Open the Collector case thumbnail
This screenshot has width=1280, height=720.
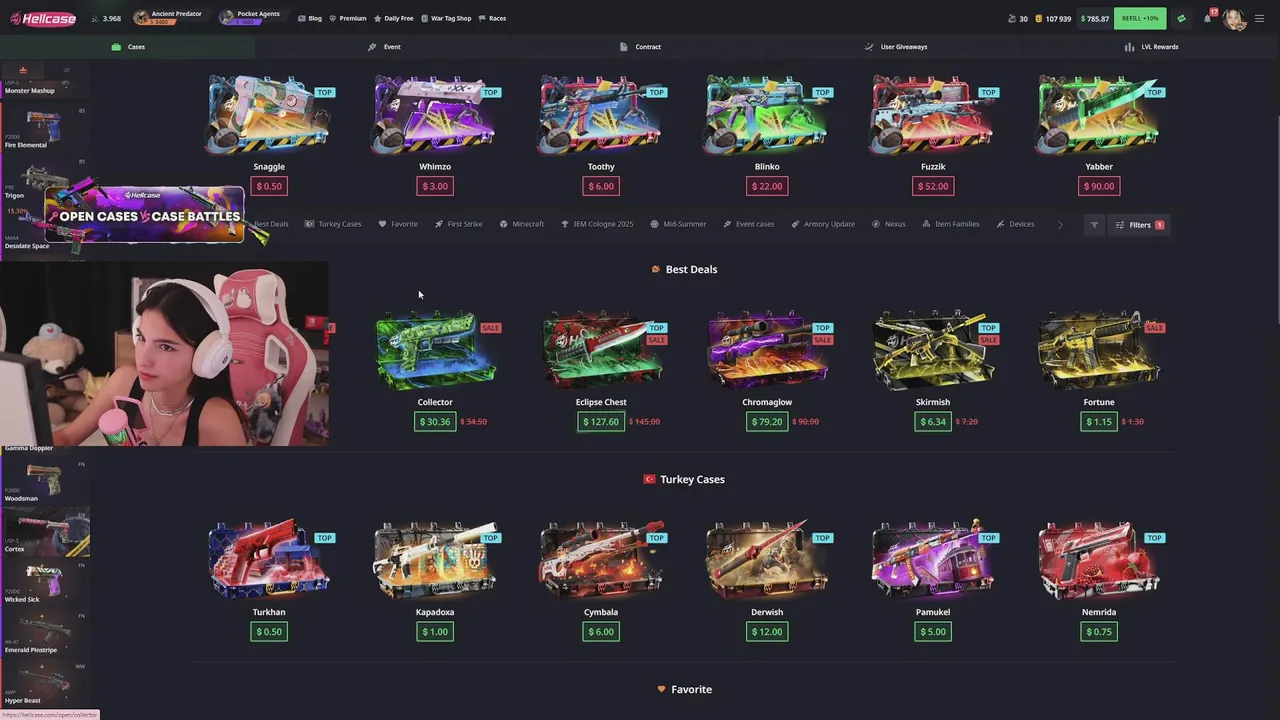(x=435, y=350)
